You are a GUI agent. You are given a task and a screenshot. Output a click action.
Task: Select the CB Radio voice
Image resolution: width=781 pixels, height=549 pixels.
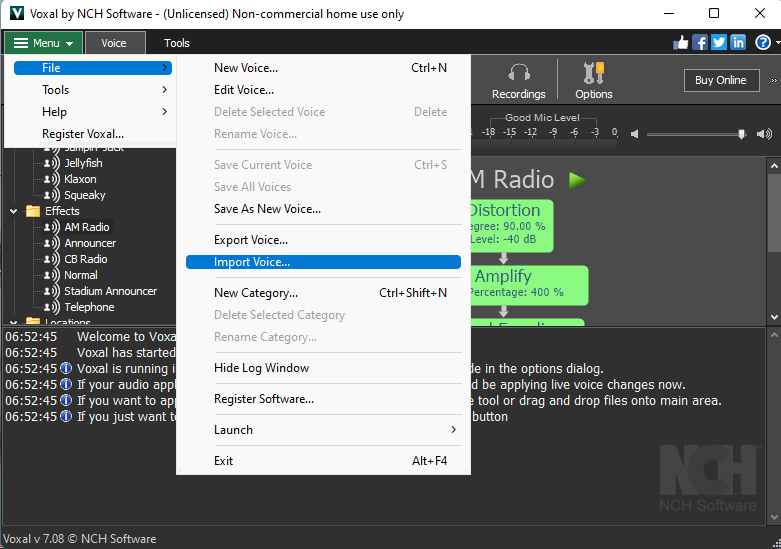point(86,259)
